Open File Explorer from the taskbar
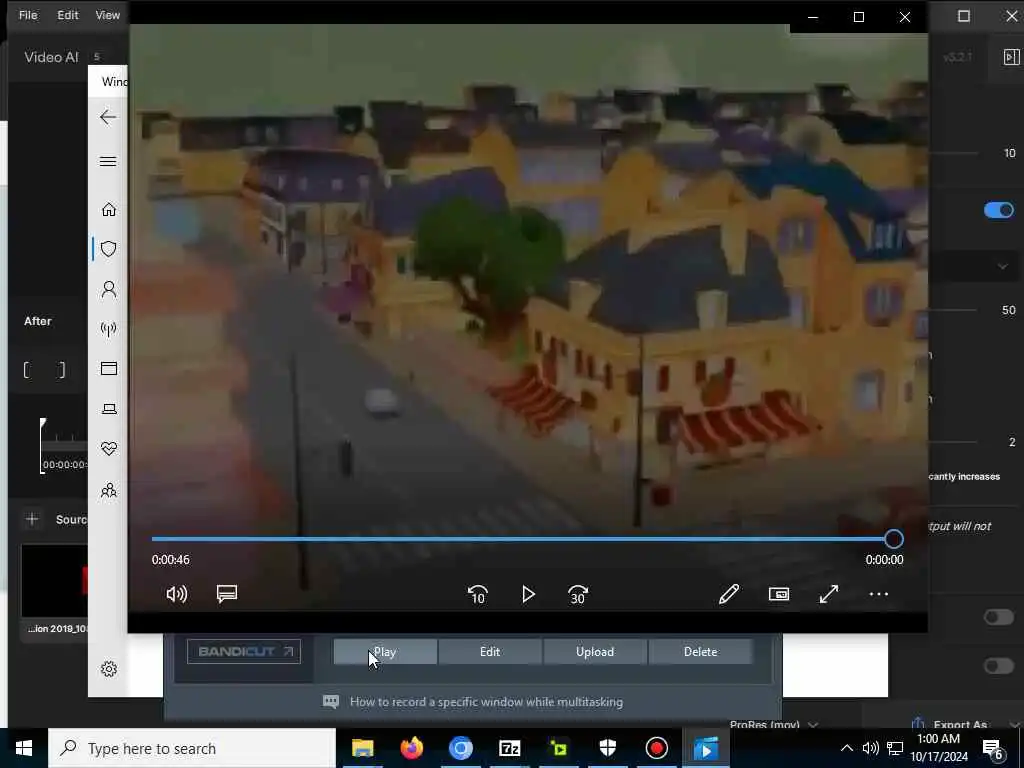Screen dimensions: 1024x768 click(362, 748)
